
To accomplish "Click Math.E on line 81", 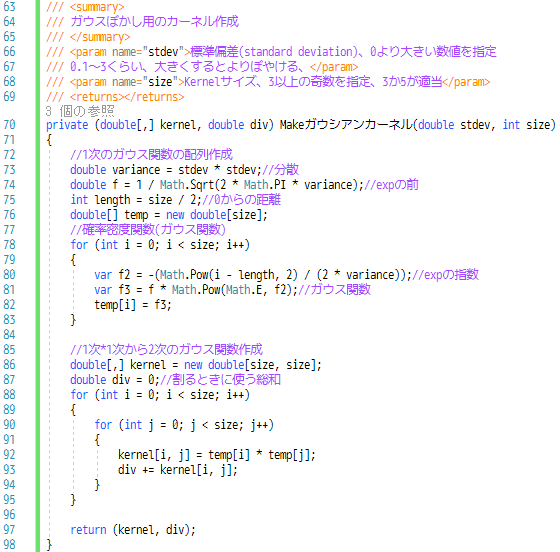I will [x=244, y=290].
